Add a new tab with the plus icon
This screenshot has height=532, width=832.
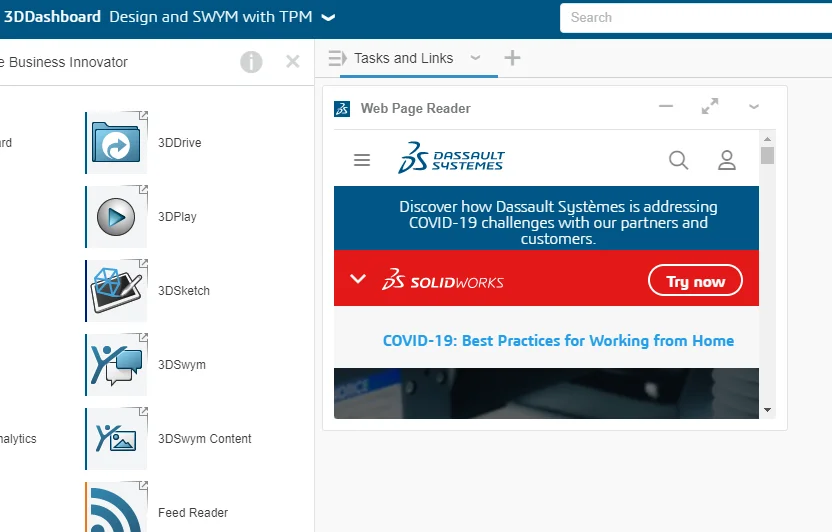pos(512,58)
